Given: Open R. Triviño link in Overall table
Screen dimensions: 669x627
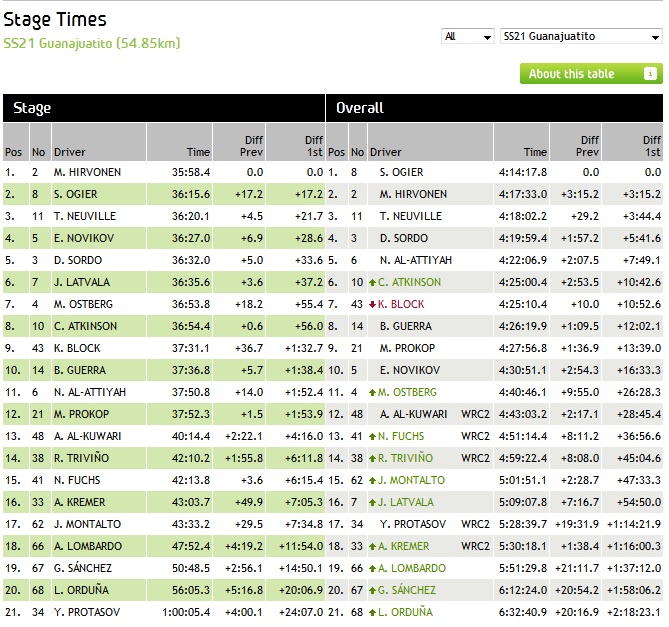Looking at the screenshot, I should pyautogui.click(x=409, y=458).
